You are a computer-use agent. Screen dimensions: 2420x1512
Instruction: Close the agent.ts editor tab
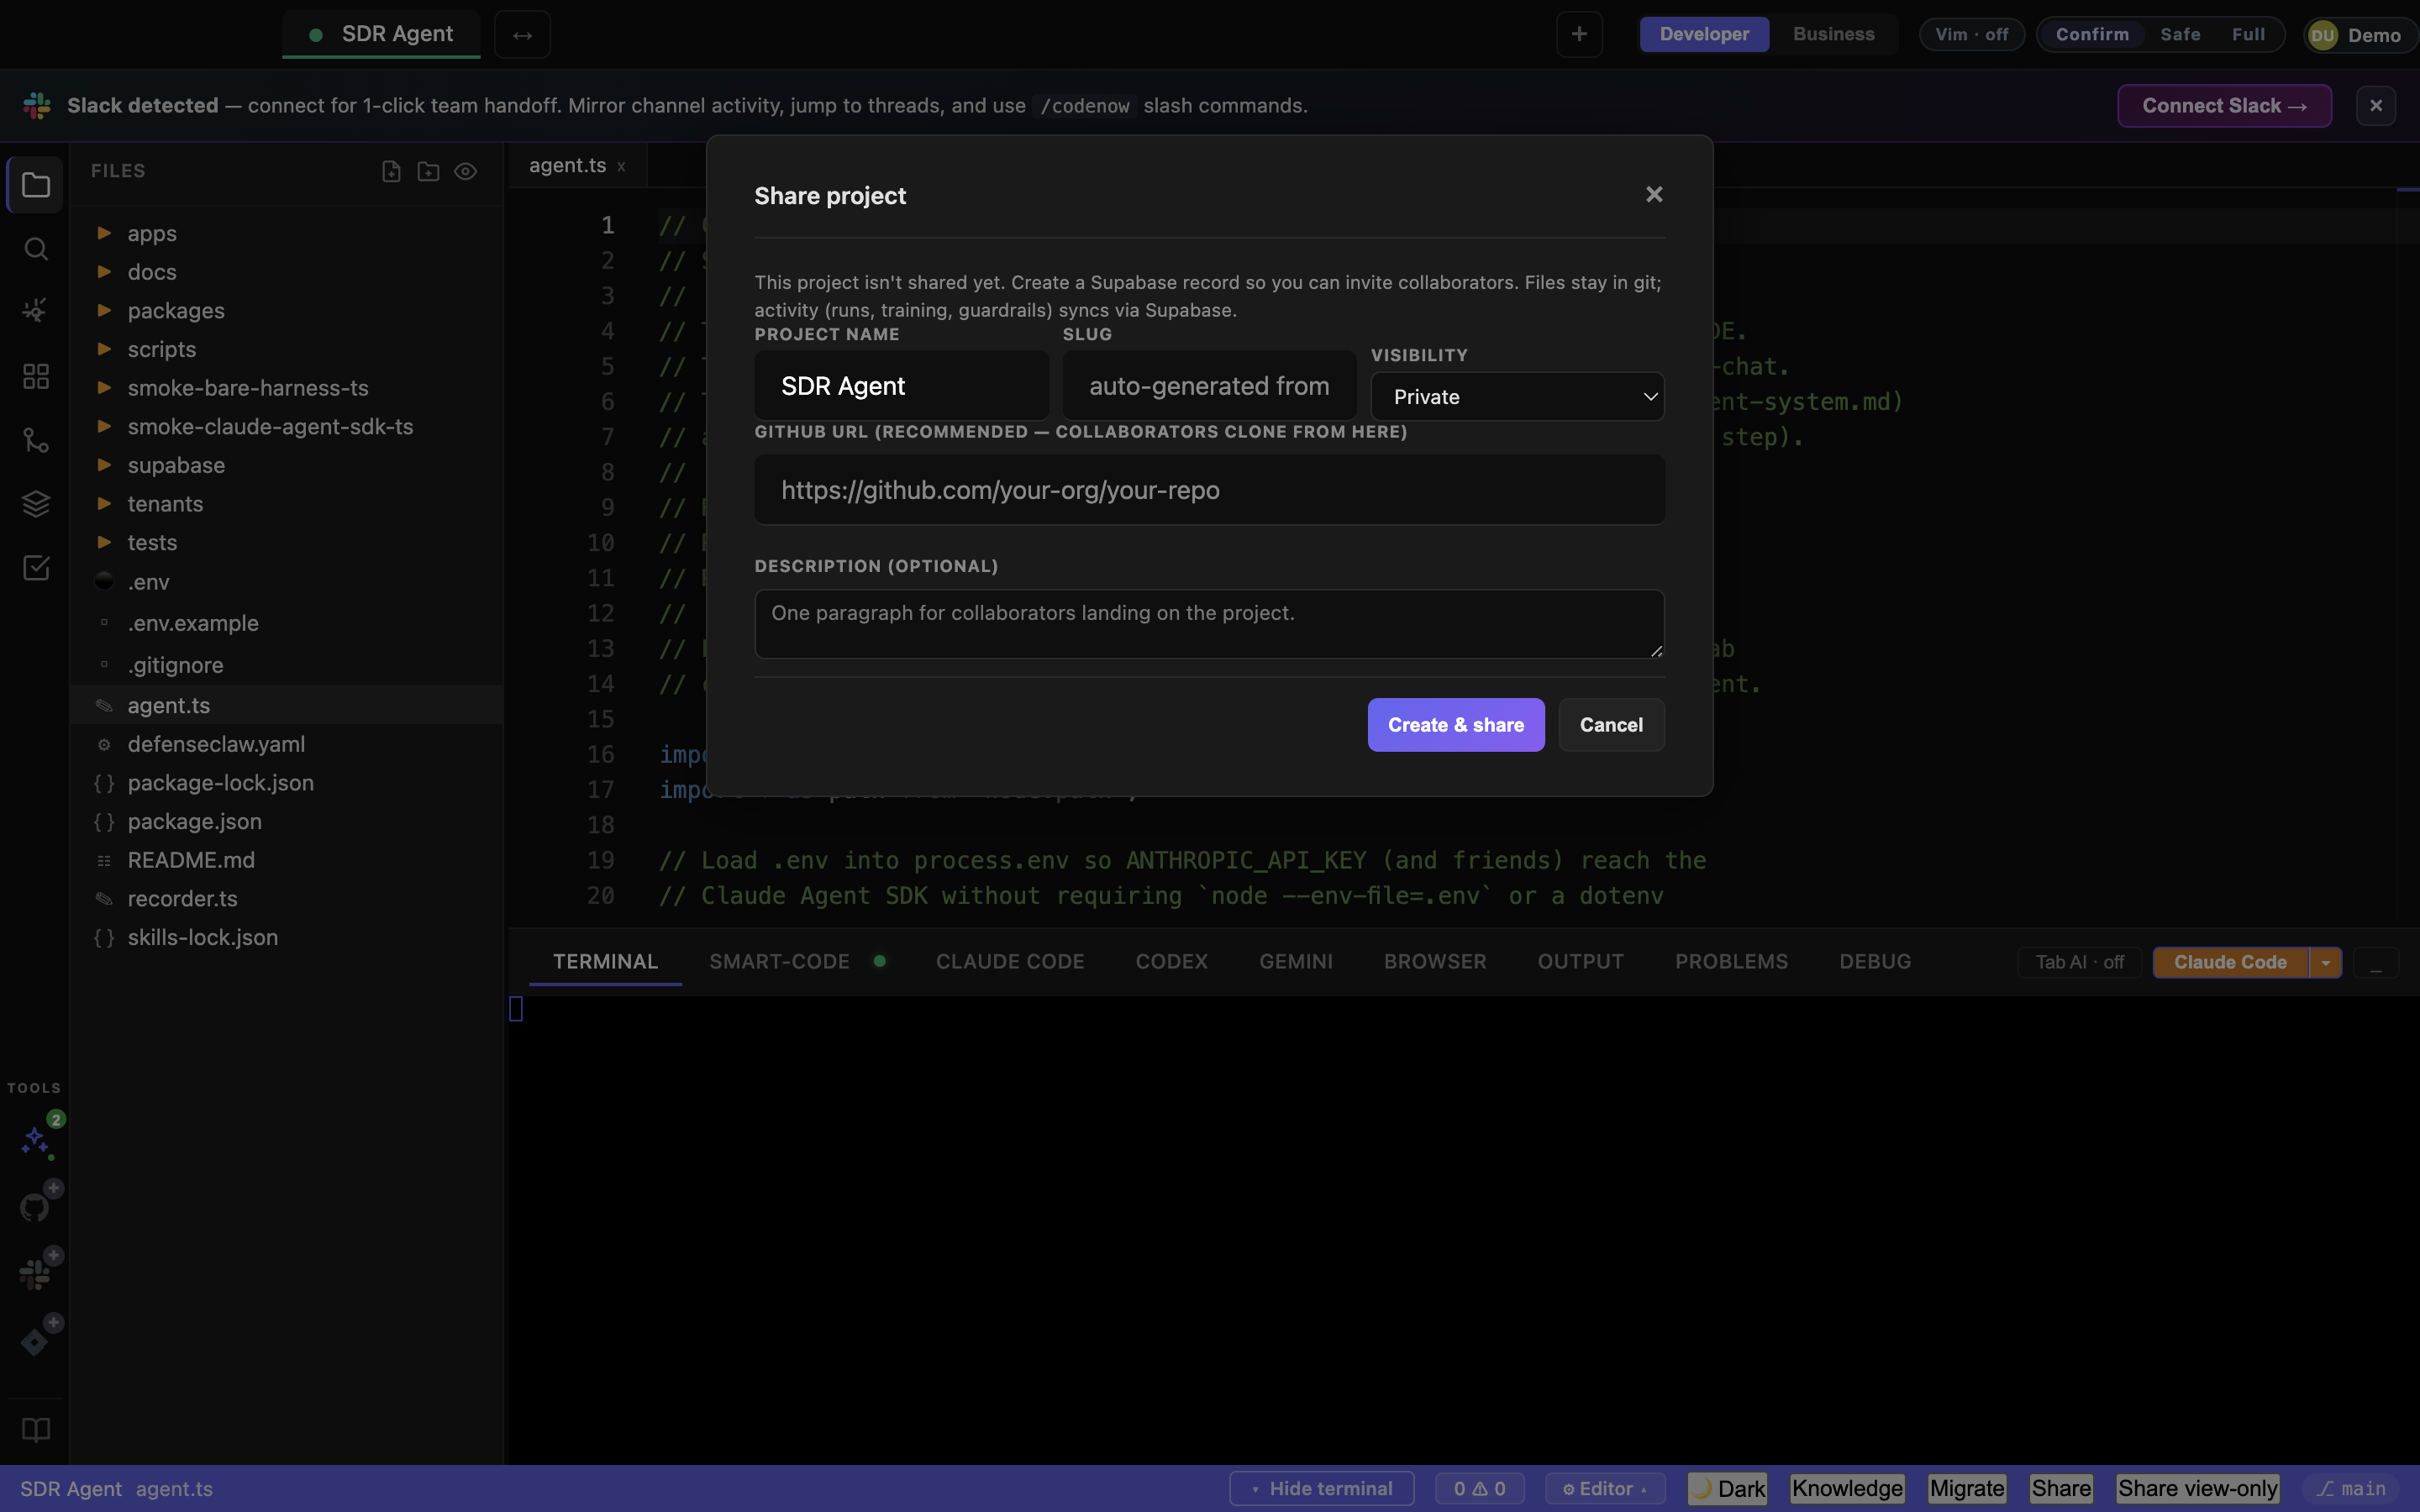click(621, 167)
